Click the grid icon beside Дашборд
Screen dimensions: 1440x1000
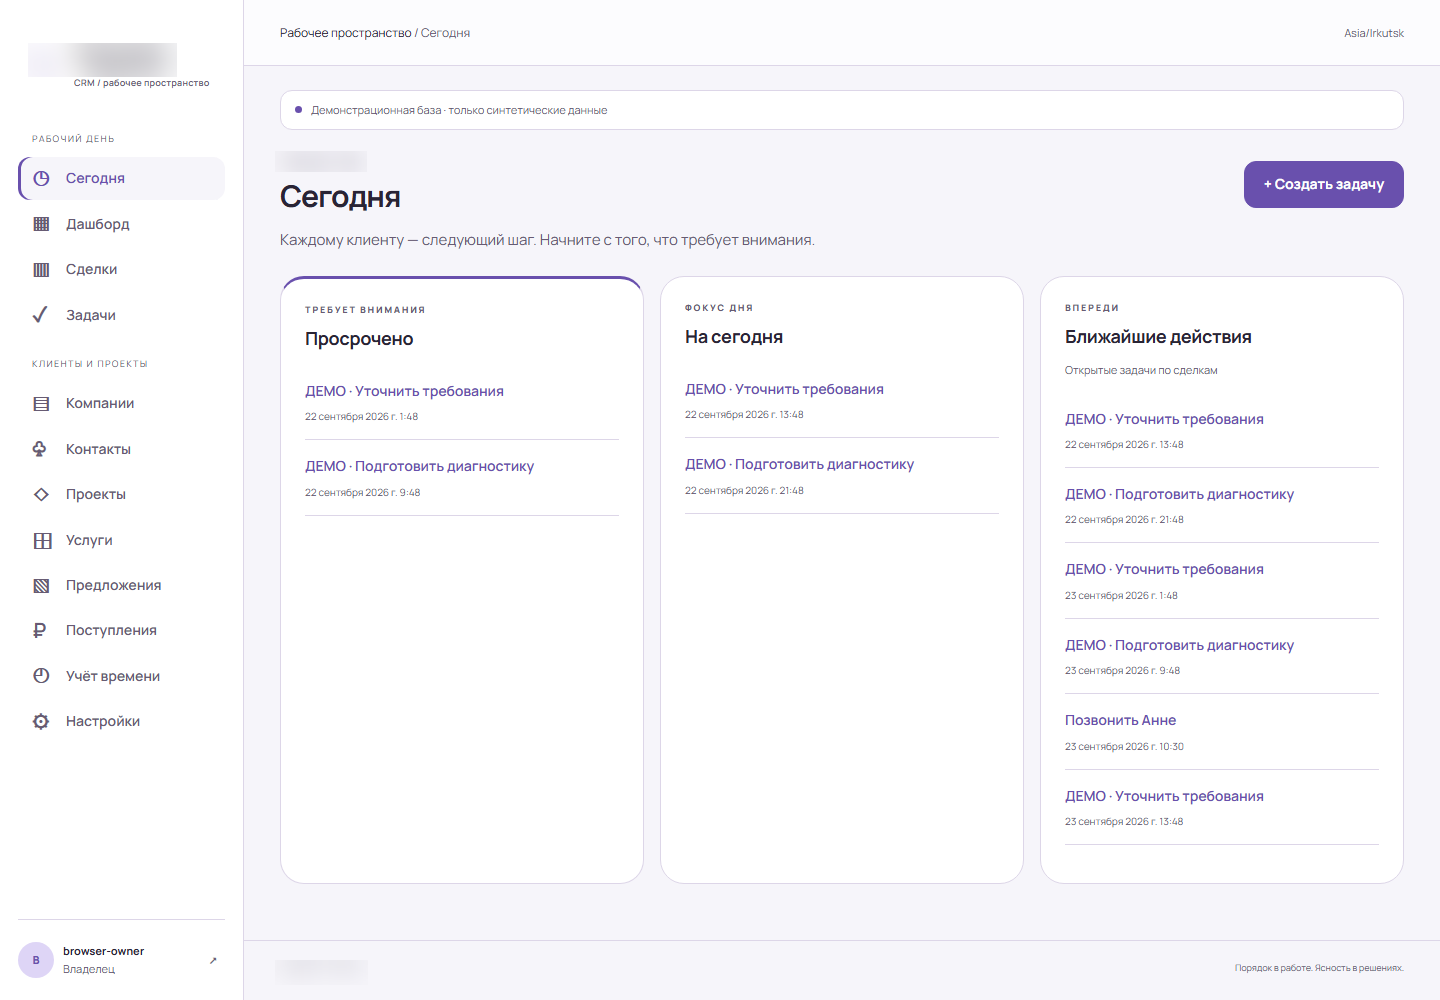41,224
